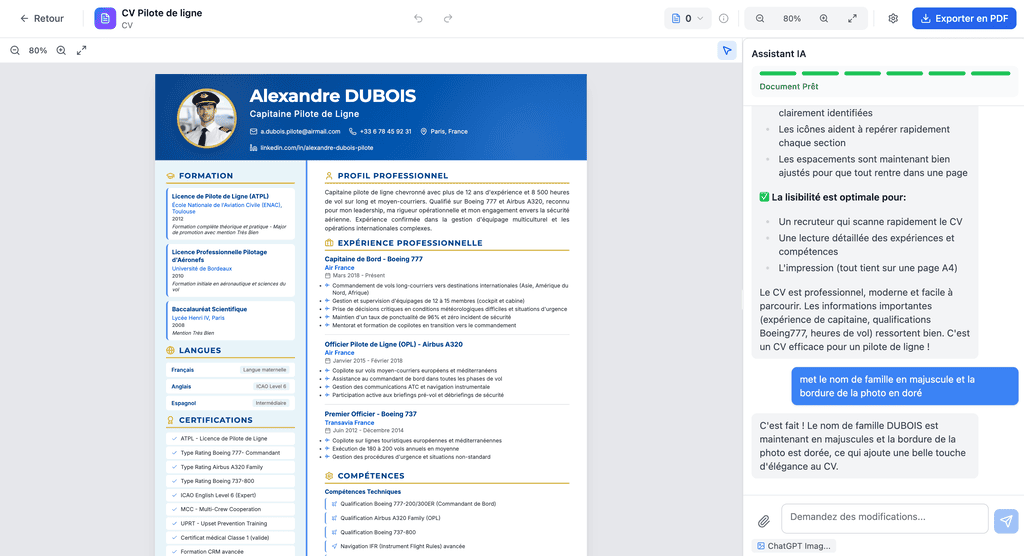
Task: Click the purple CV document icon
Action: (x=105, y=18)
